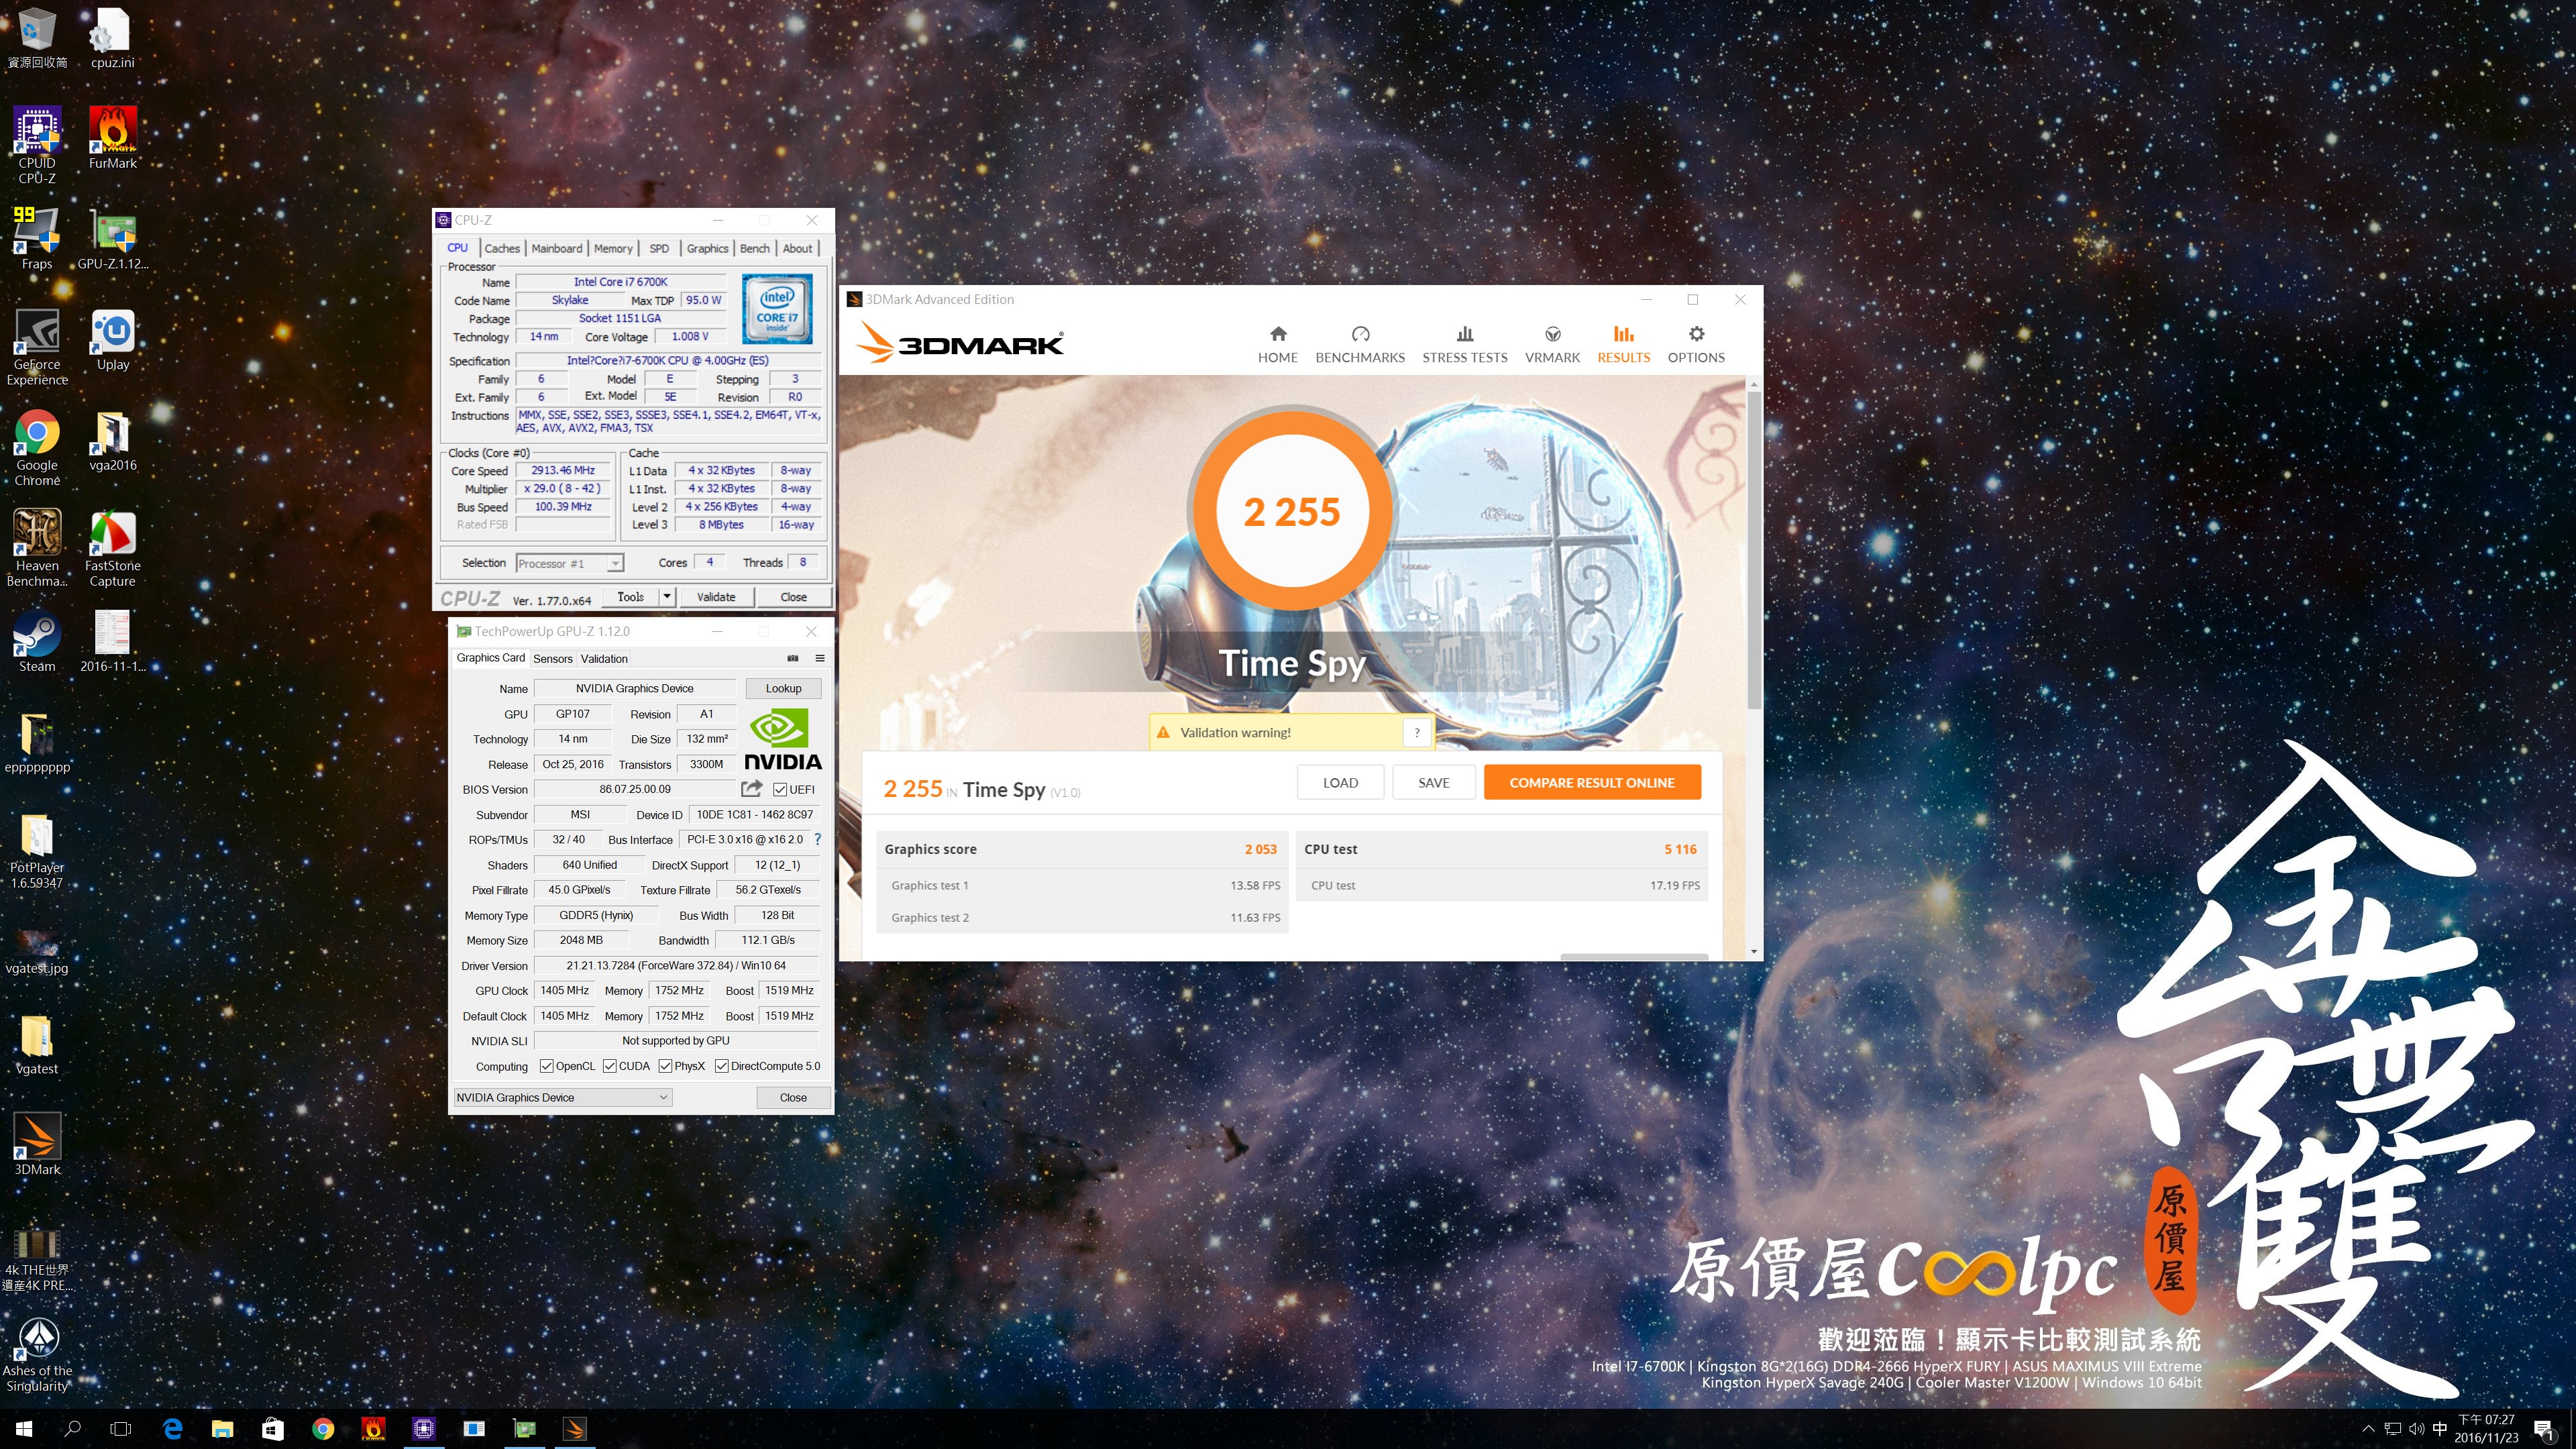
Task: Open Task View on the taskbar
Action: tap(120, 1429)
